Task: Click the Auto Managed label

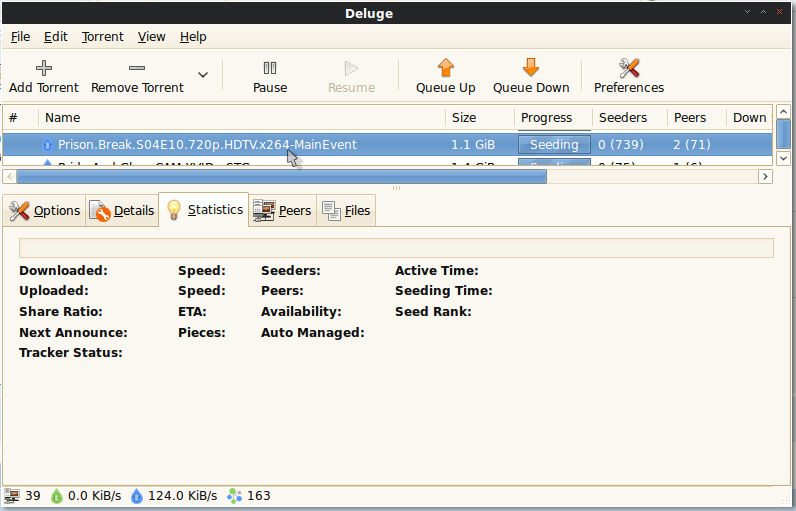Action: [313, 333]
